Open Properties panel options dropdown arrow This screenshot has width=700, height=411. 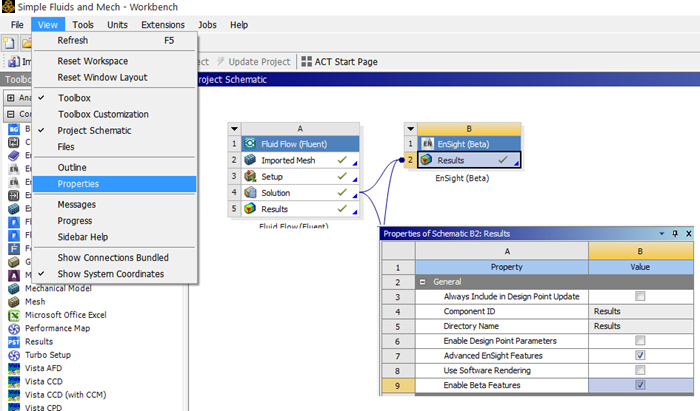coord(662,233)
